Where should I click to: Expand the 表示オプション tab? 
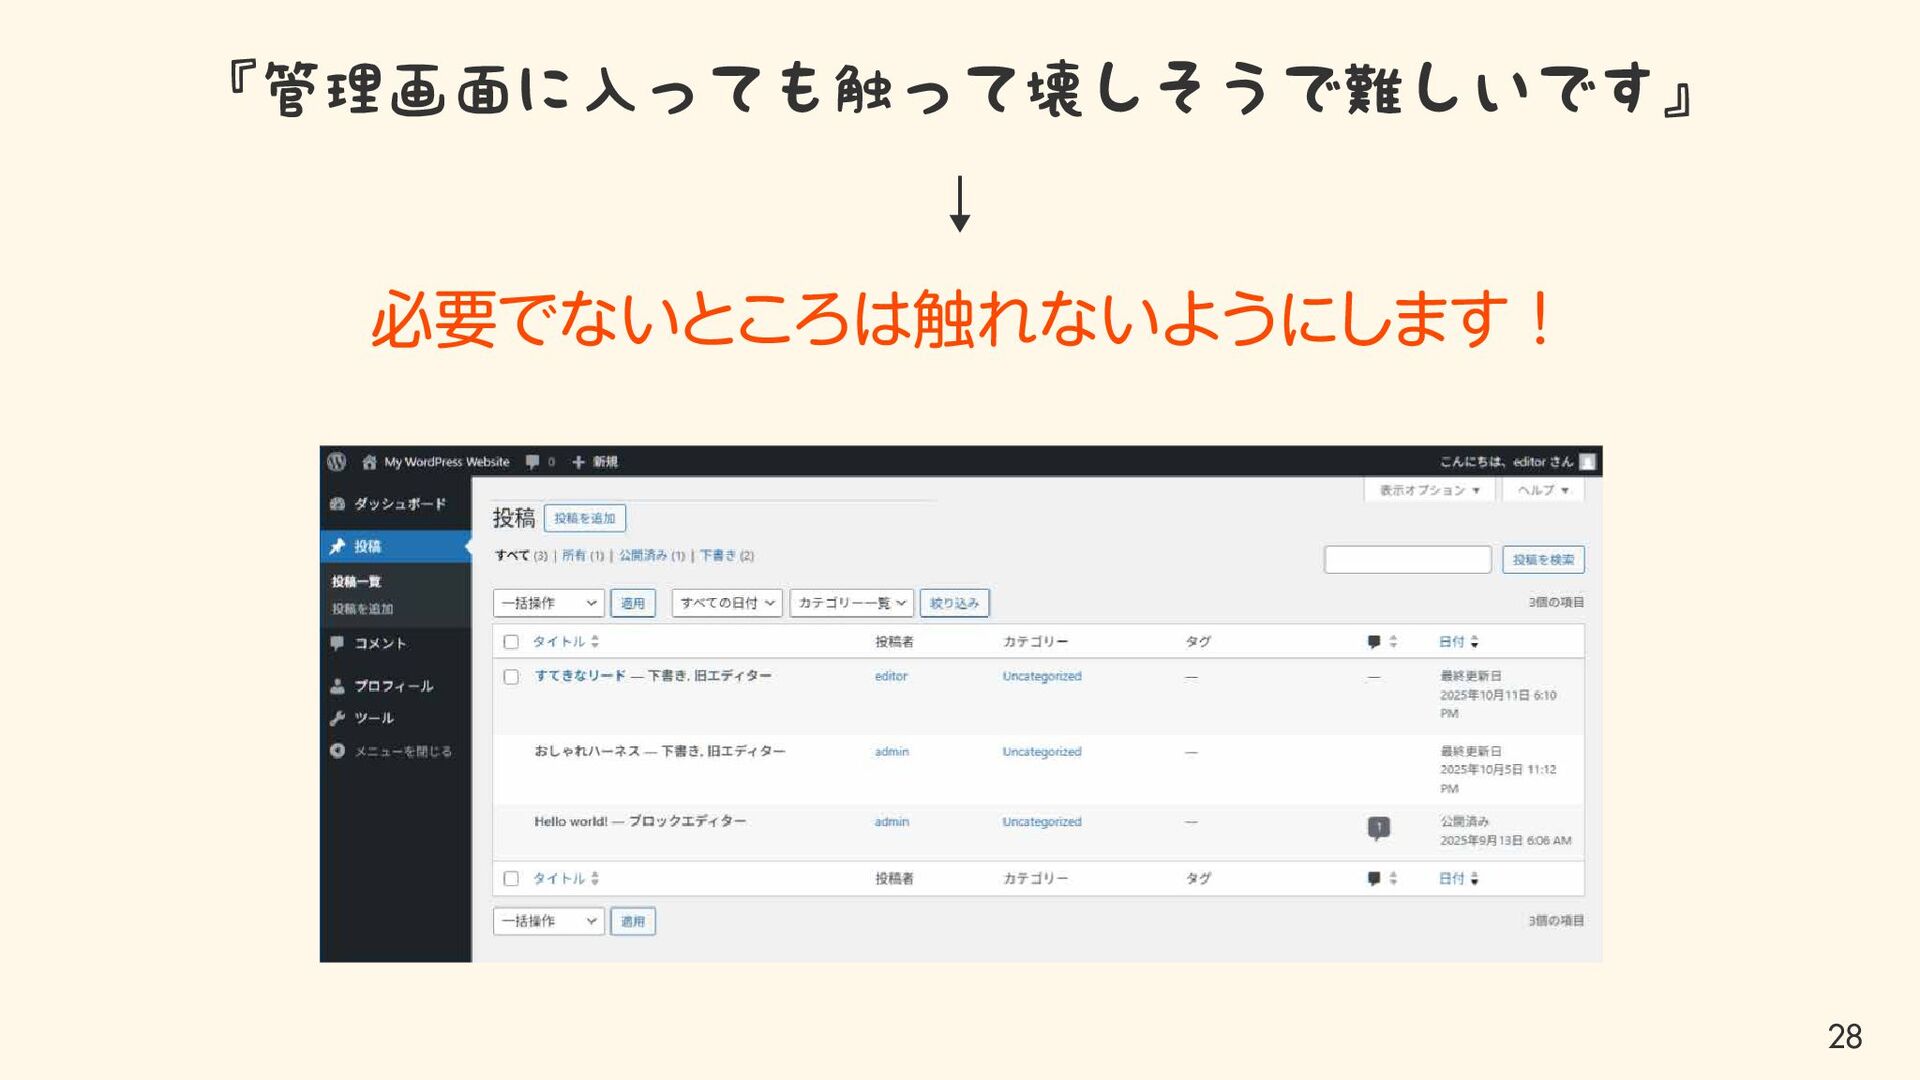click(x=1428, y=490)
